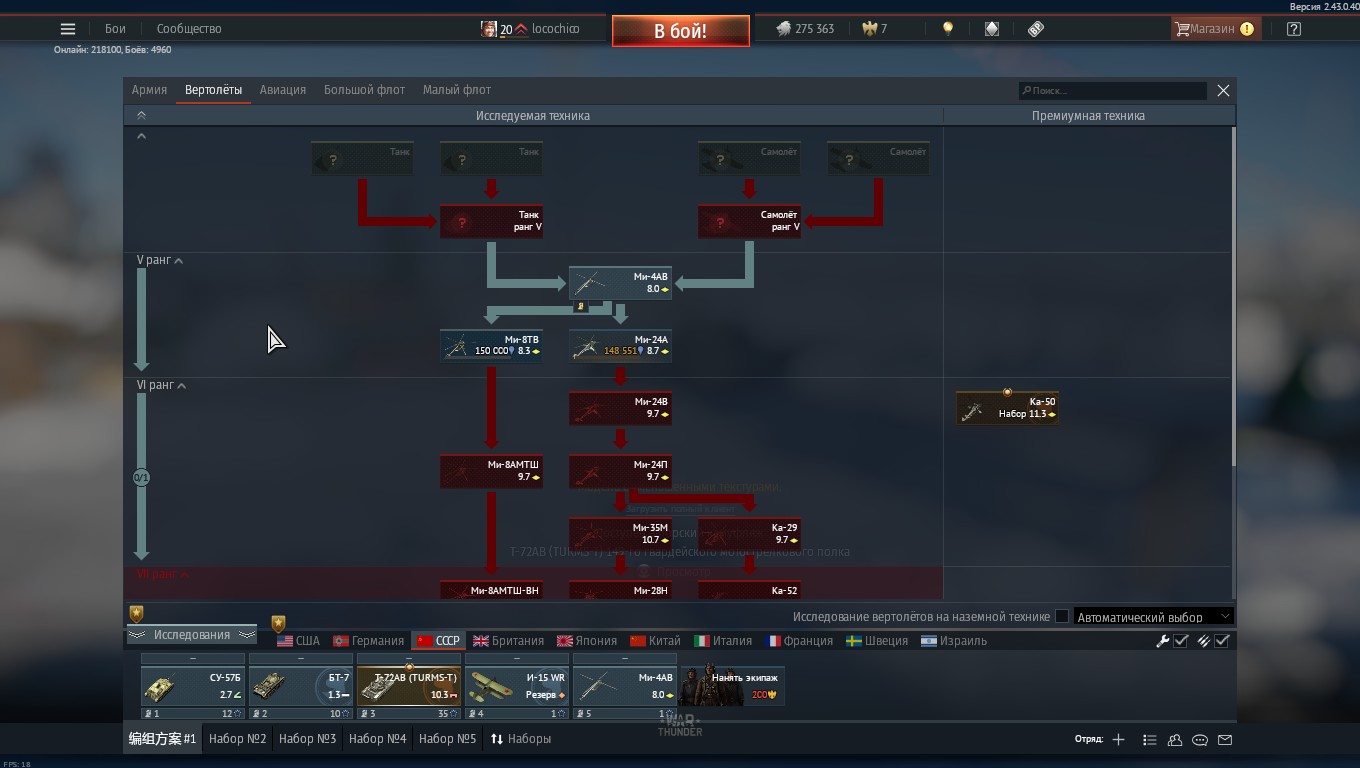
Task: Select the Набор №2 preset
Action: 237,739
